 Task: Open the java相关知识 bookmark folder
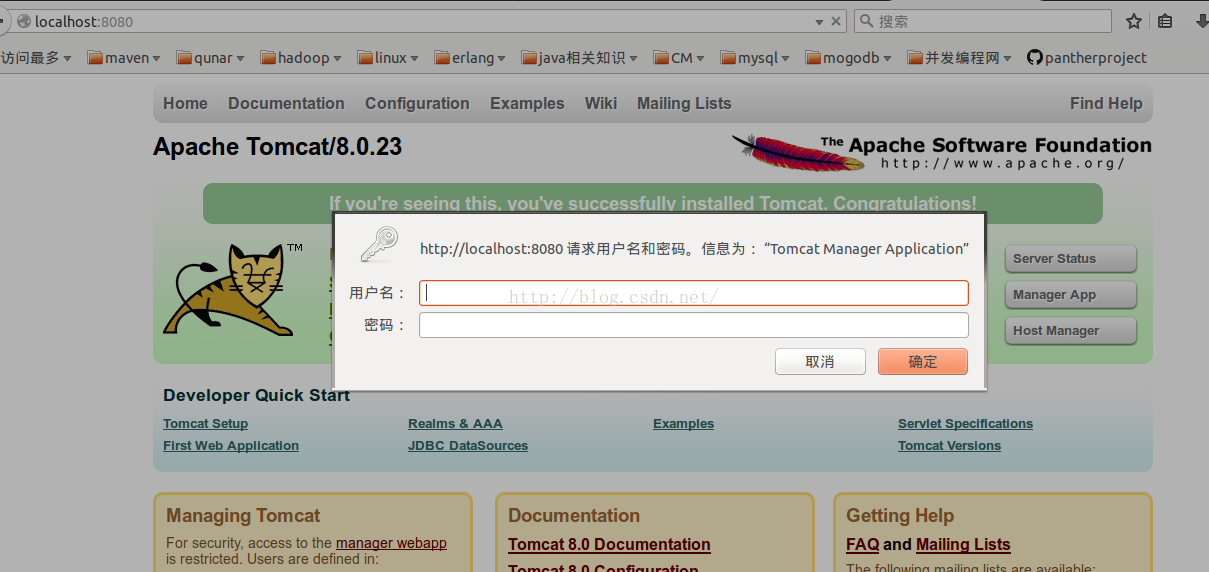tap(579, 58)
